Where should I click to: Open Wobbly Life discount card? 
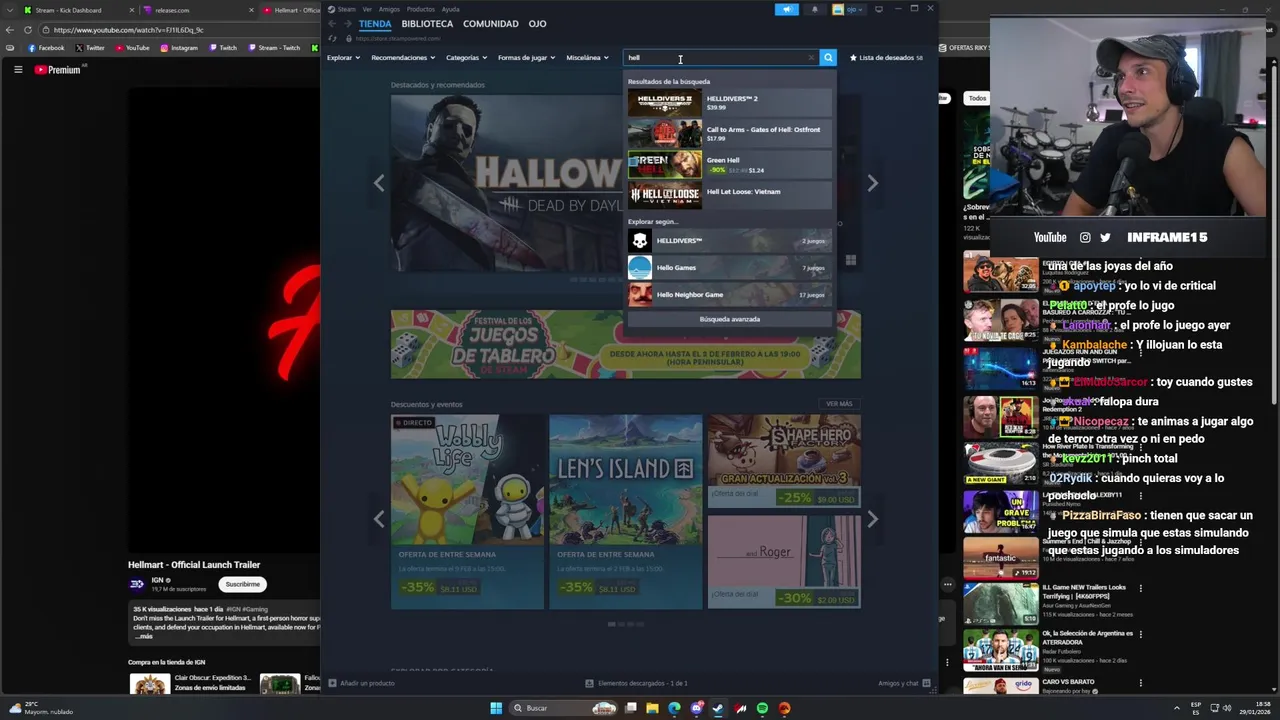coord(467,512)
